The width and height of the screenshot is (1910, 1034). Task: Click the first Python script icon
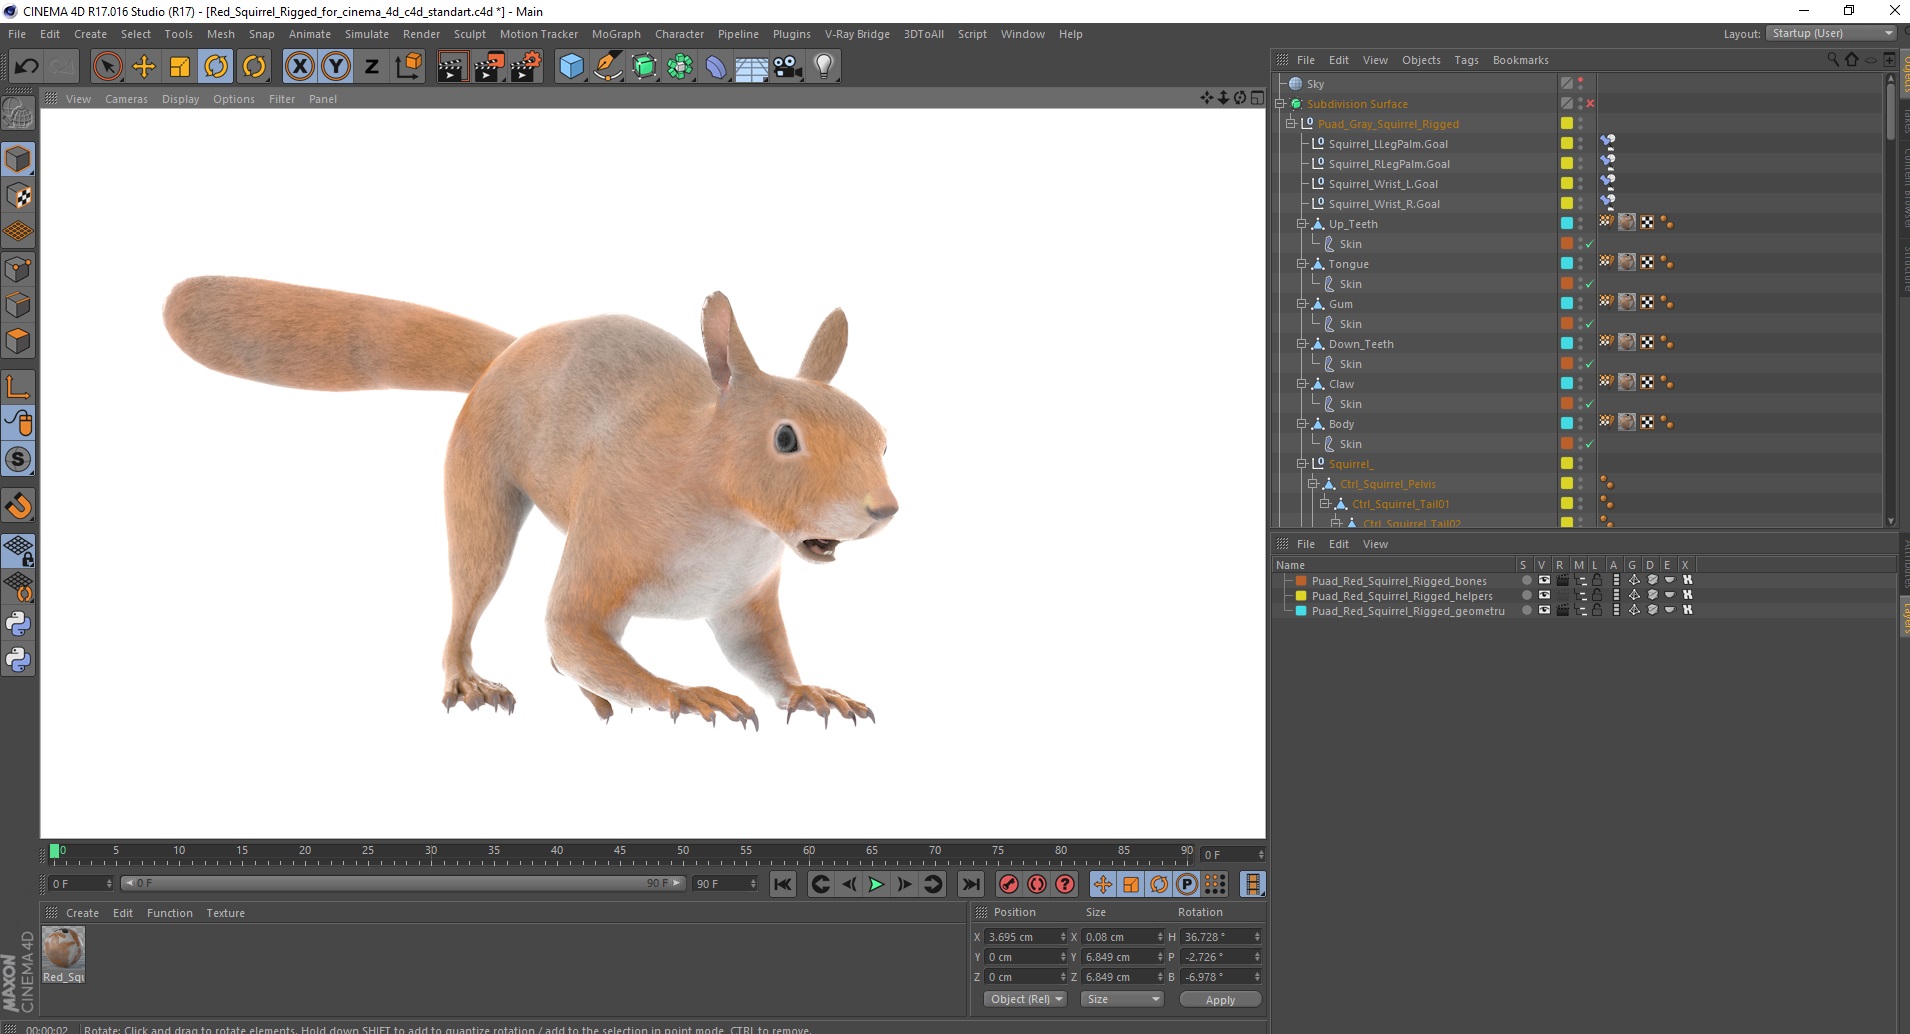tap(18, 624)
